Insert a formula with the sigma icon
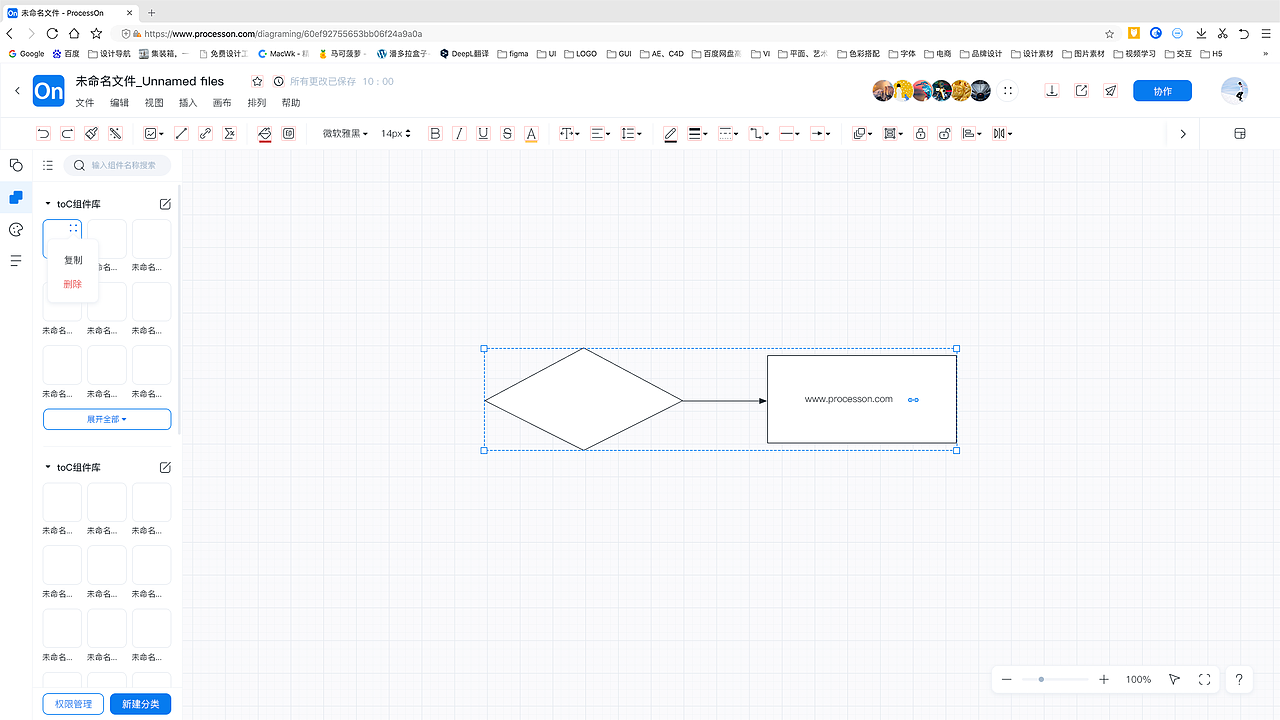The height and width of the screenshot is (720, 1280). click(229, 133)
